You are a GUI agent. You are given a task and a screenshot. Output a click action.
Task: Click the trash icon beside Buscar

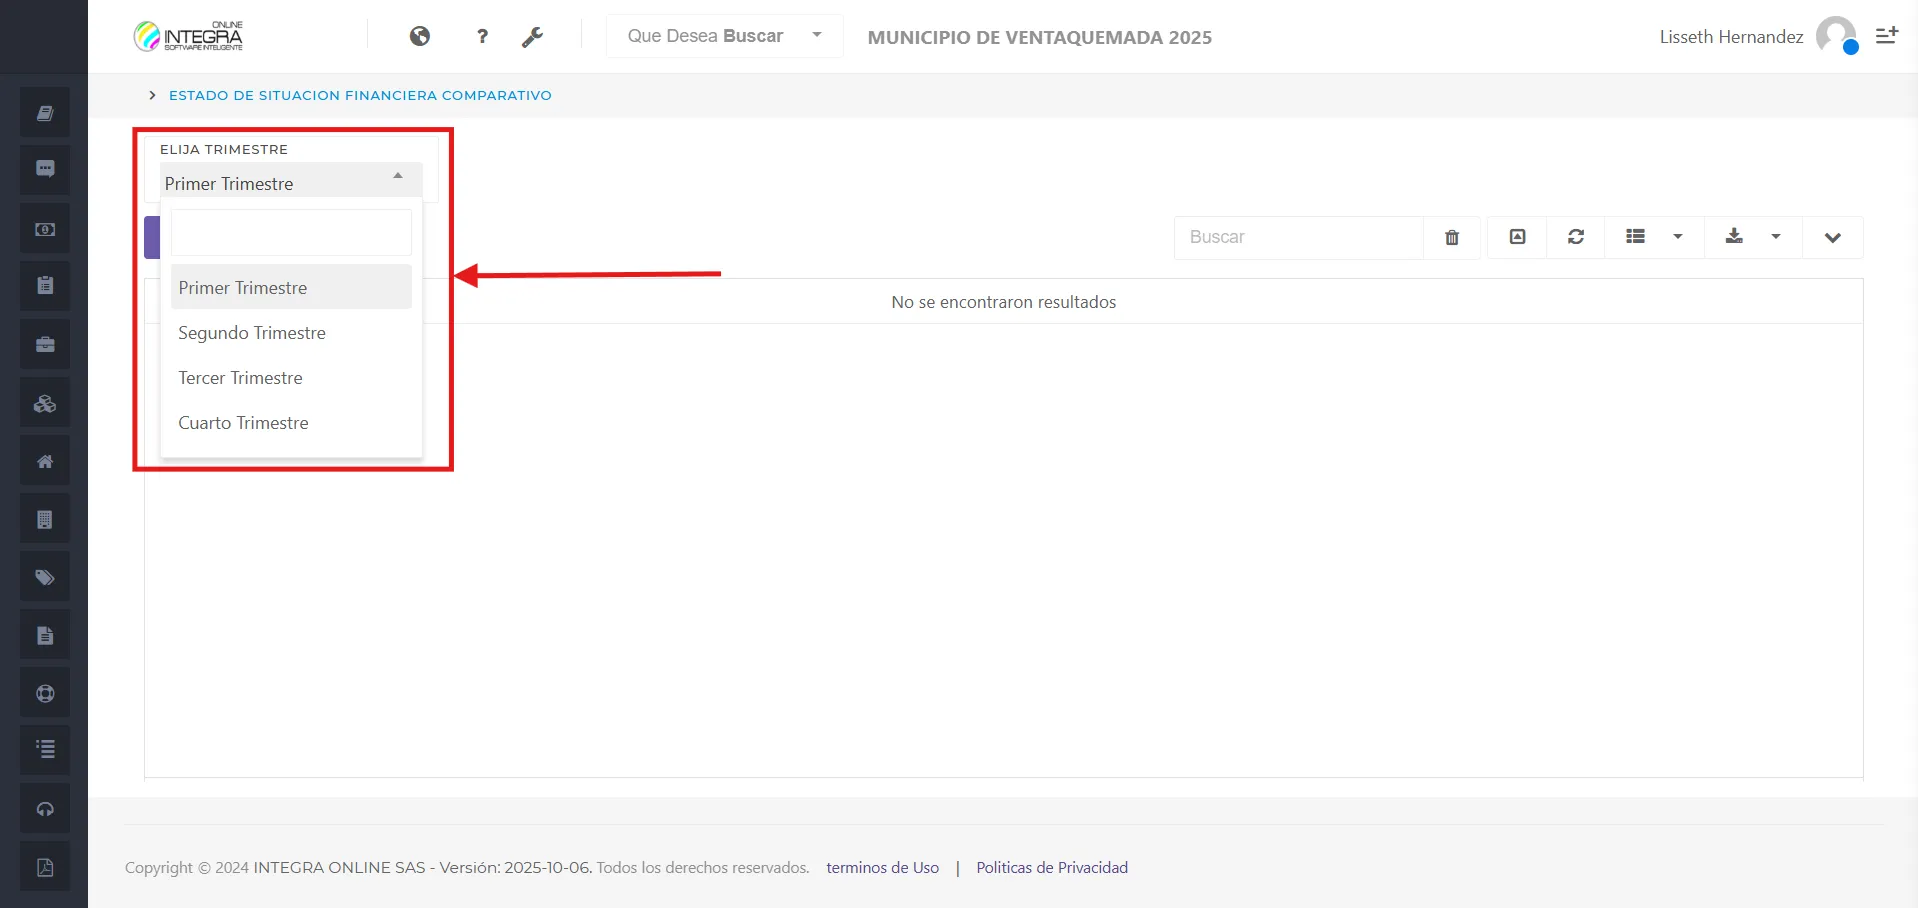(1452, 238)
